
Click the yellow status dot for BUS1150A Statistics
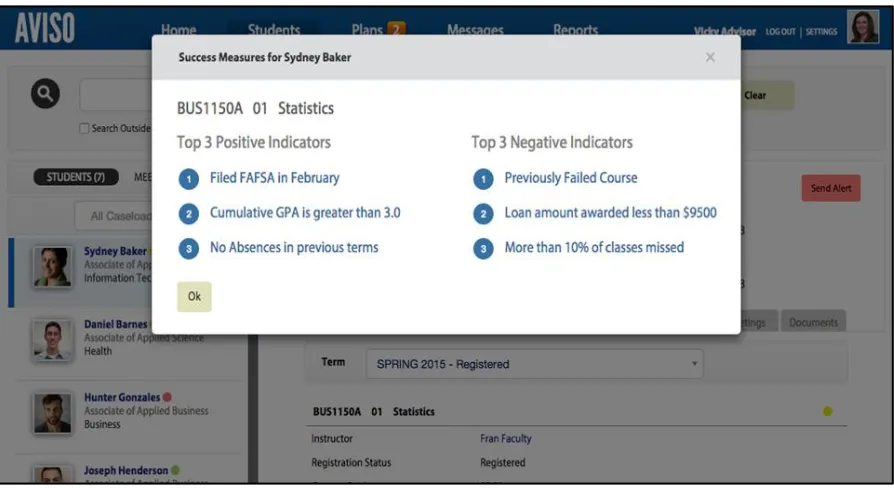(x=827, y=411)
